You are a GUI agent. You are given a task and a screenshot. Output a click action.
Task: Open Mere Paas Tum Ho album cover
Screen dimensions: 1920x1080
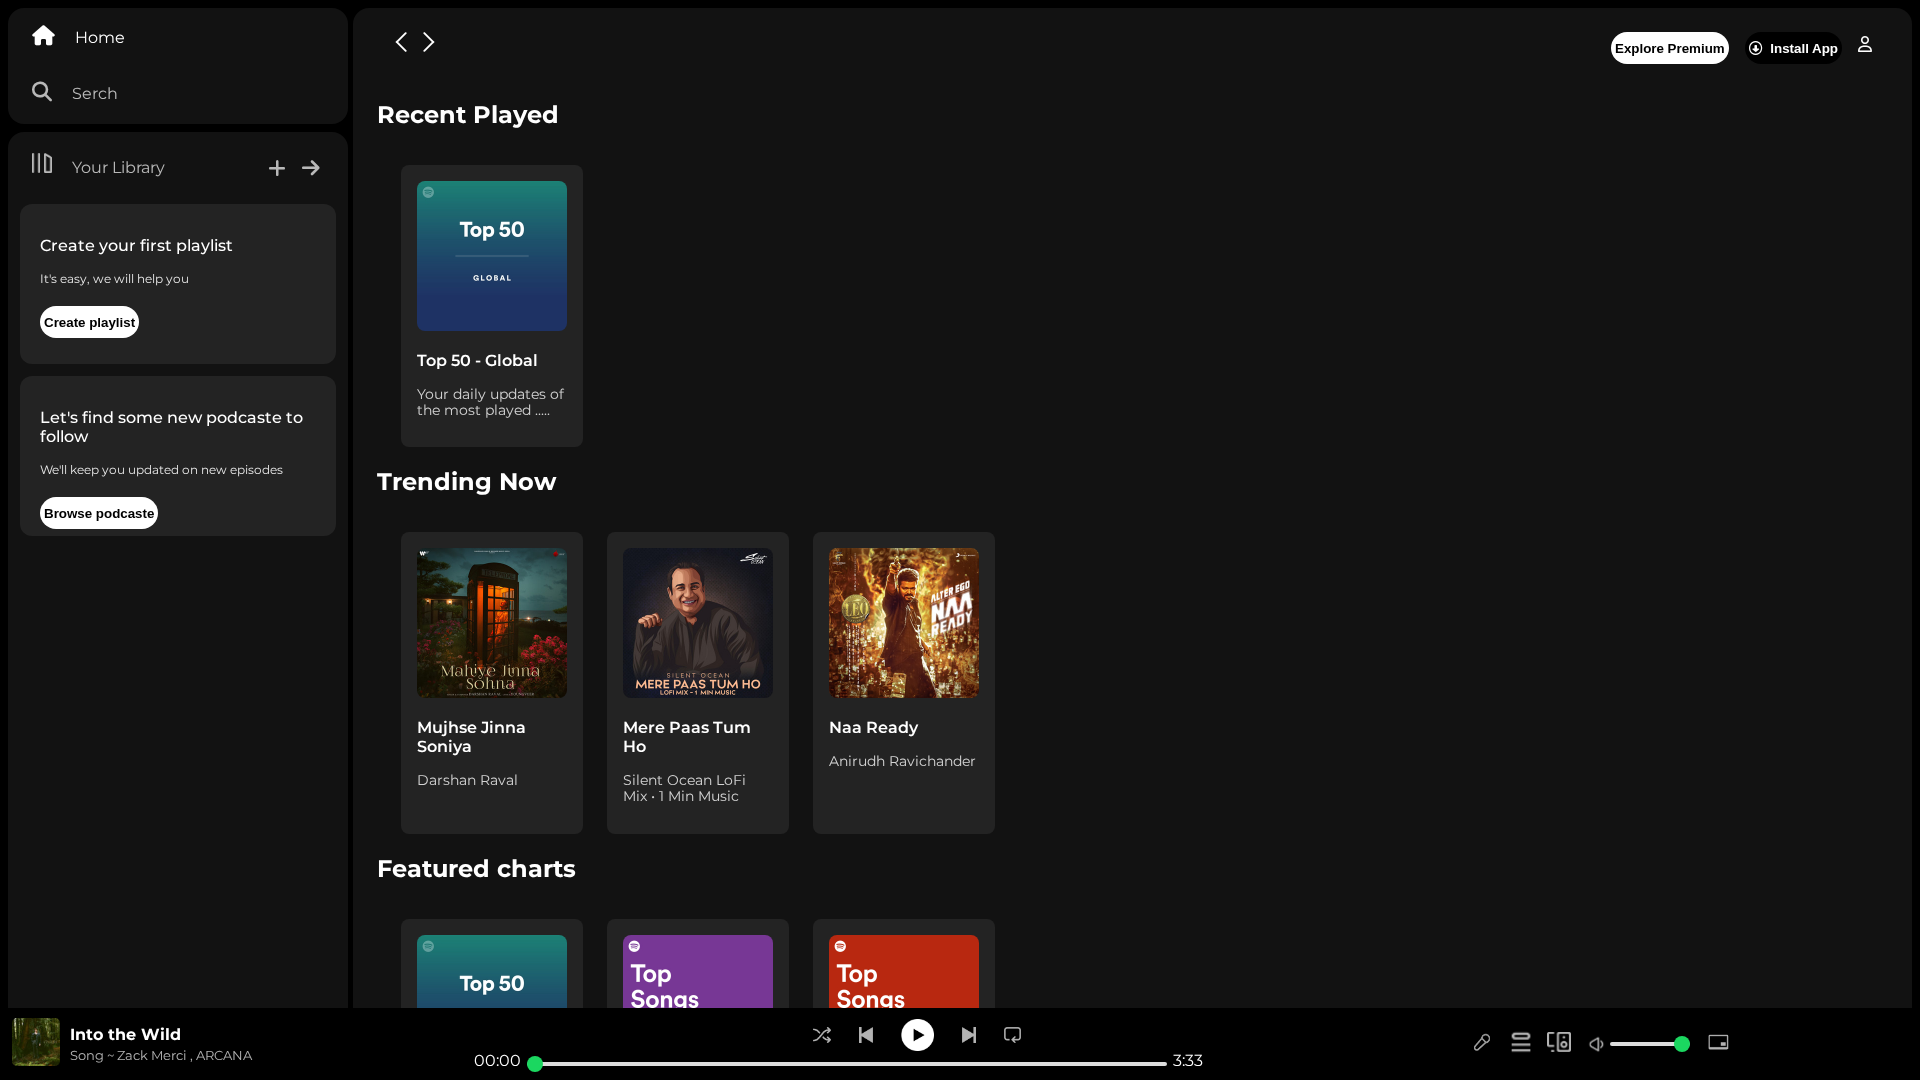(x=698, y=623)
